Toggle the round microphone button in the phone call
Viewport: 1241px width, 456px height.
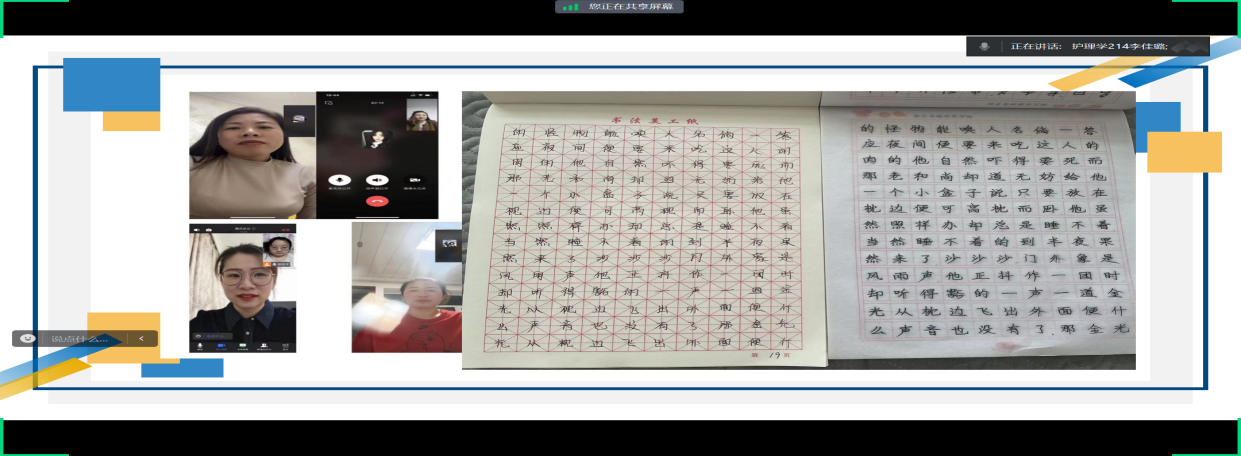tap(338, 179)
